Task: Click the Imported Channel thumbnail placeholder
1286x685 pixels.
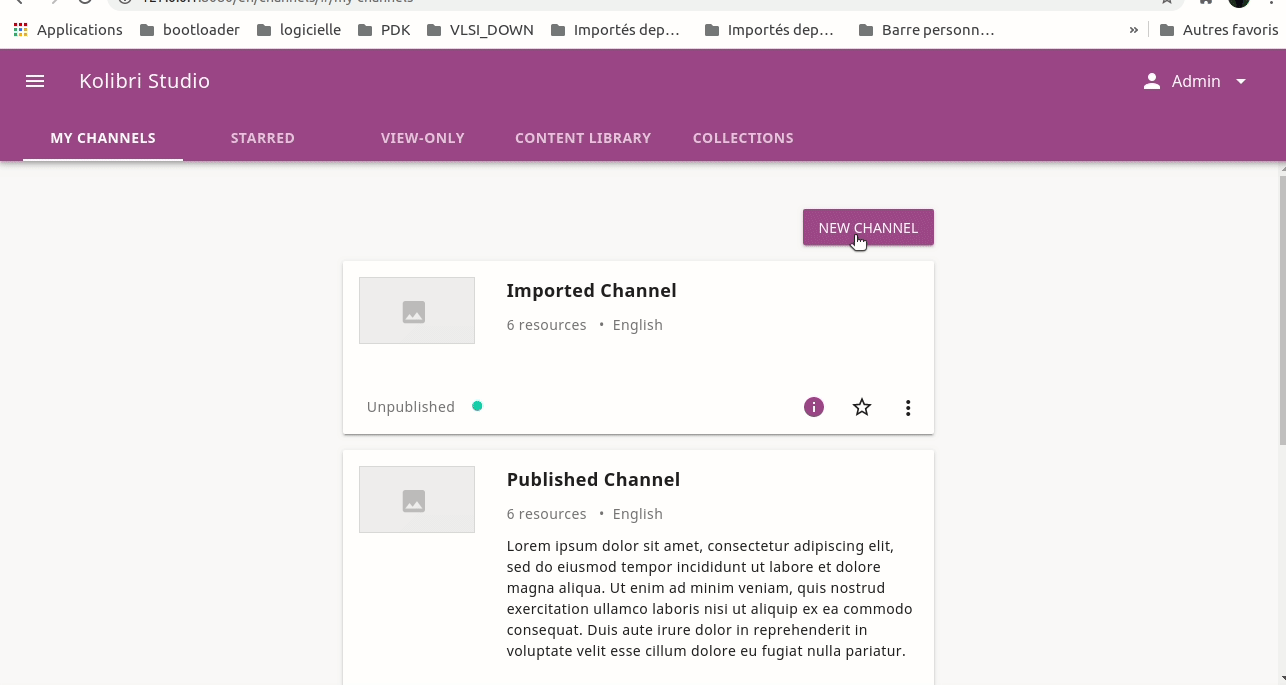Action: [x=417, y=311]
